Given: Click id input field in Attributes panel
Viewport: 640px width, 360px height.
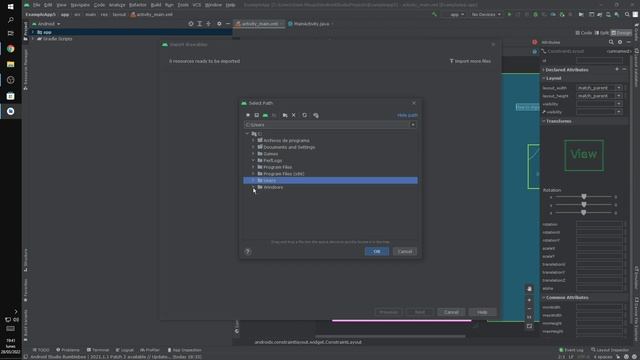Looking at the screenshot, I should [600, 60].
